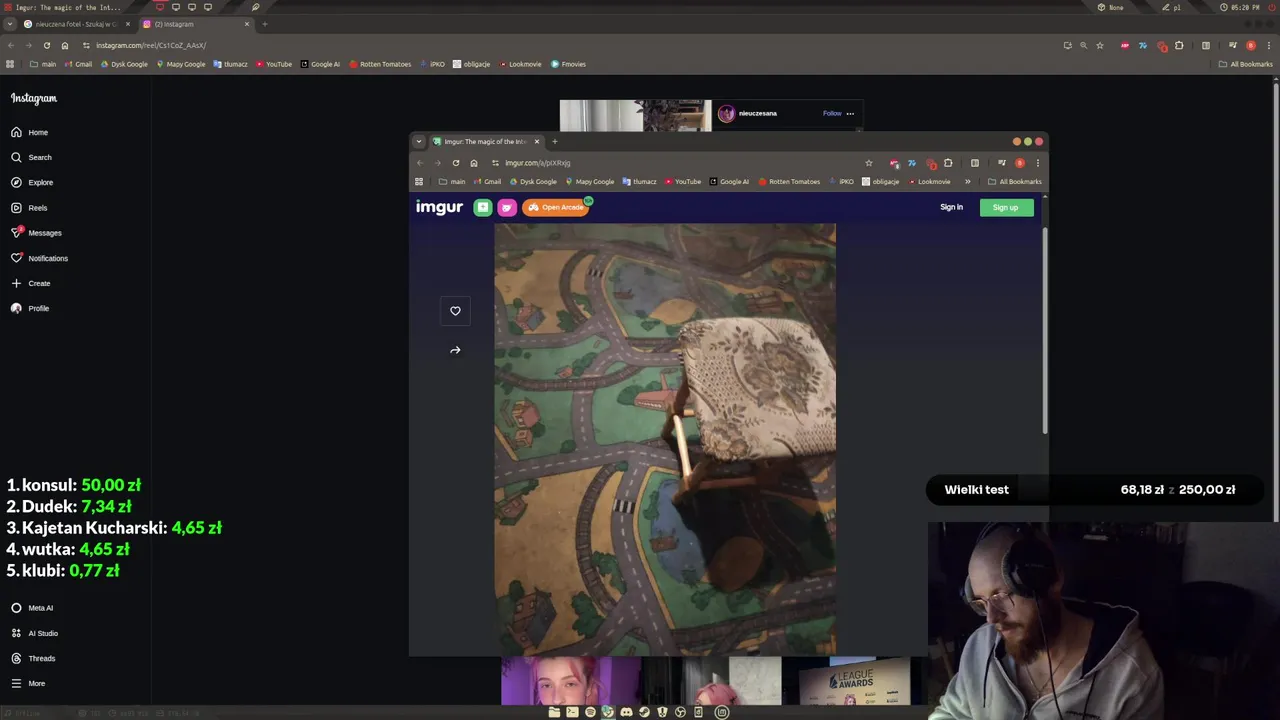Bookmark Imgur page with star icon

[868, 163]
